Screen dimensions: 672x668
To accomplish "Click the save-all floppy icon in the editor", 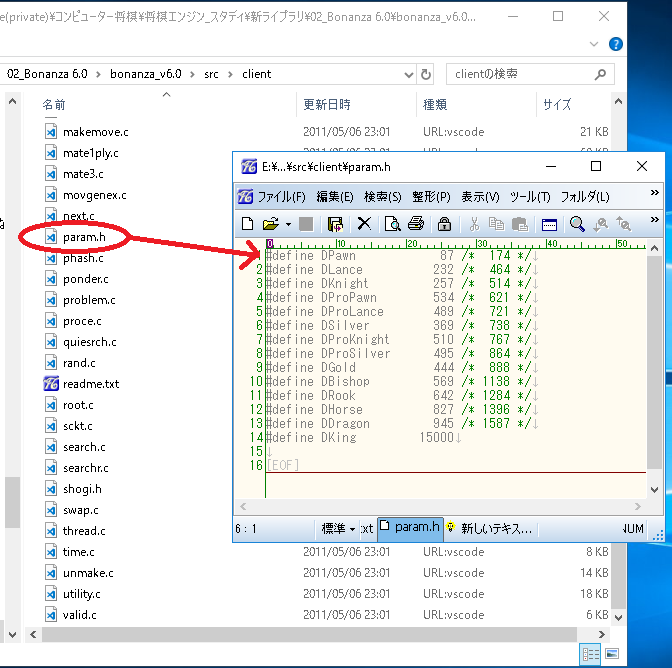I will pos(335,224).
